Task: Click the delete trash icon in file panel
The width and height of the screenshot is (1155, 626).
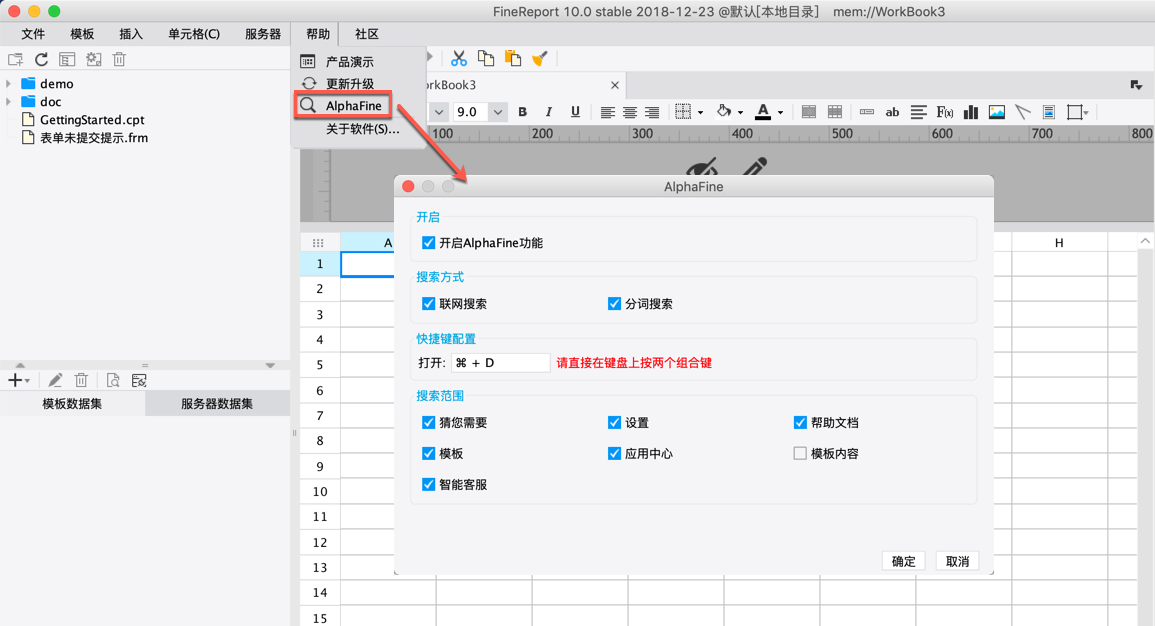Action: pos(119,60)
